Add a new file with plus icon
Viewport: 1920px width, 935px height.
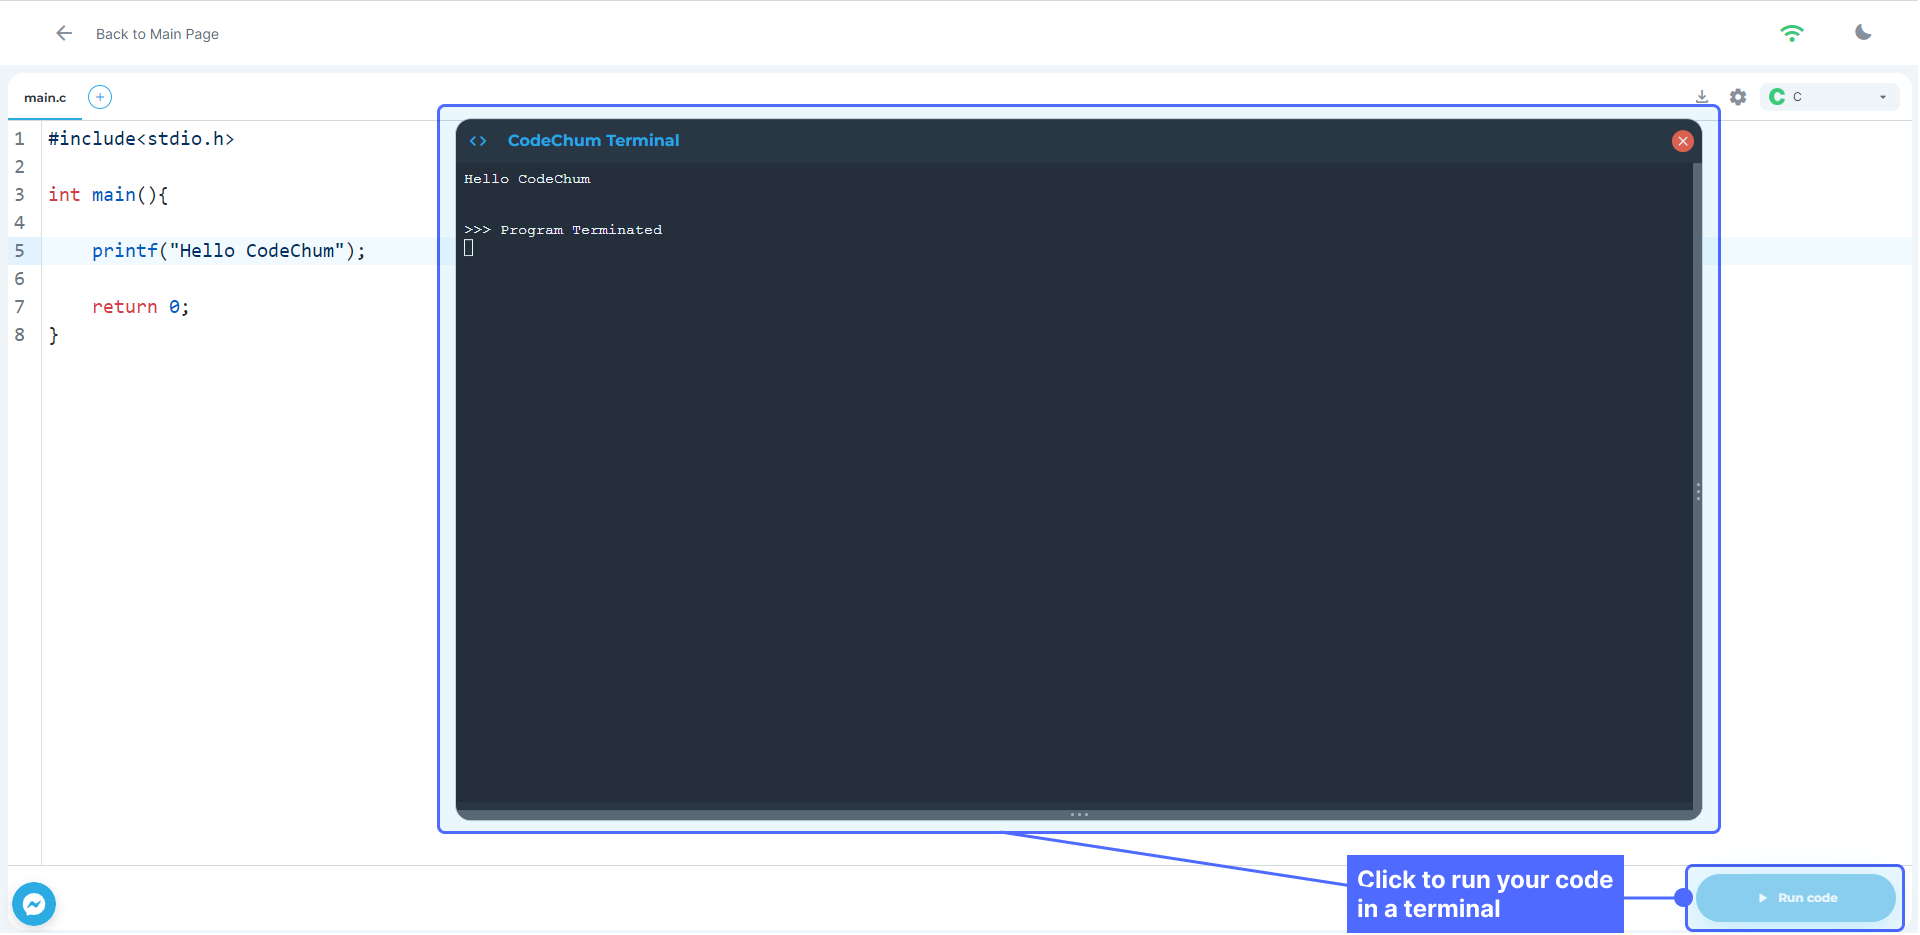click(100, 97)
